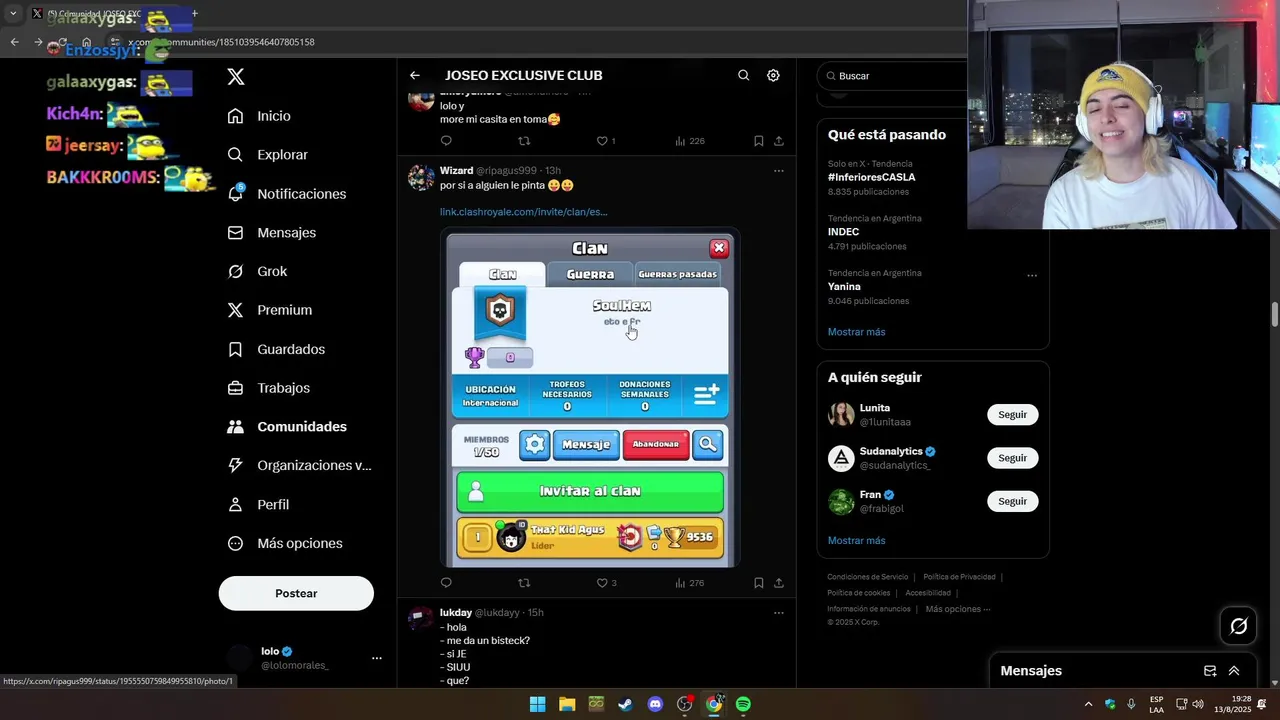Open Discord from taskbar

tap(655, 704)
